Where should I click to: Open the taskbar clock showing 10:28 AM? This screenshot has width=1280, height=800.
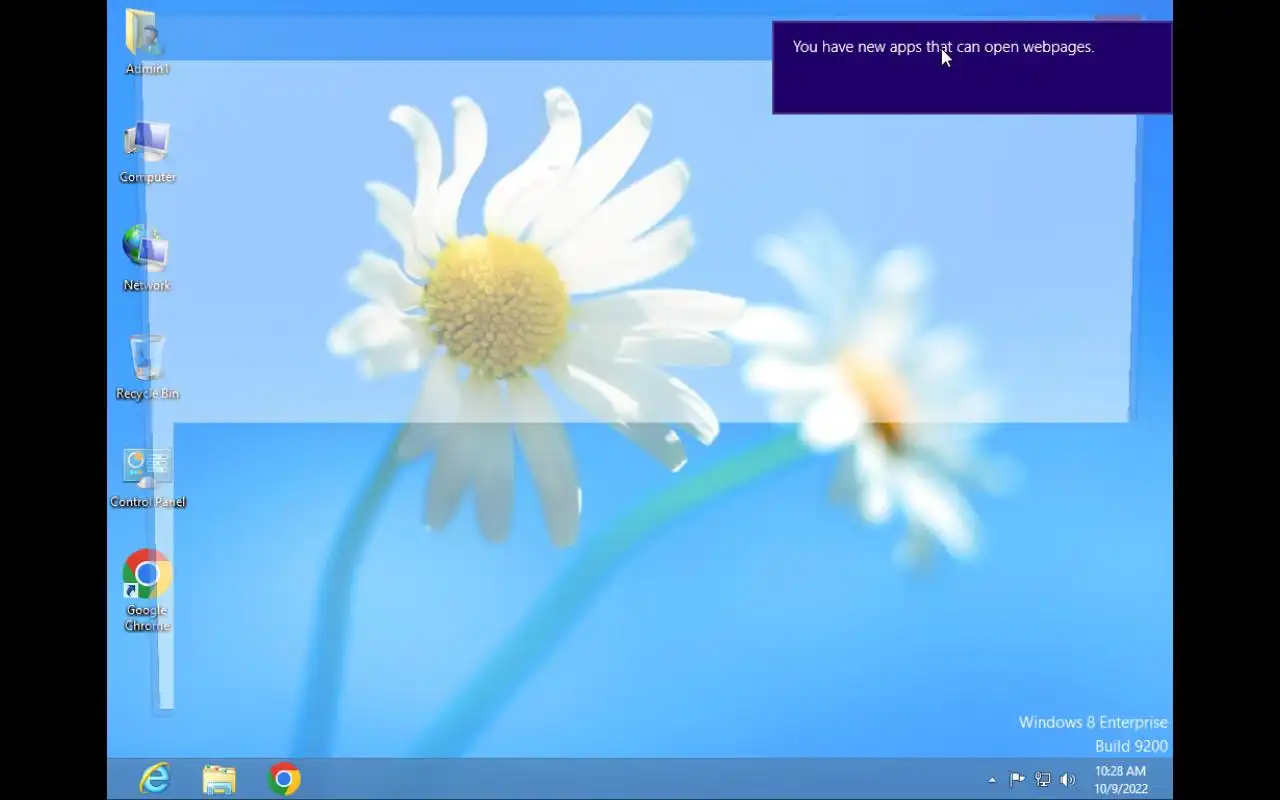[x=1120, y=780]
